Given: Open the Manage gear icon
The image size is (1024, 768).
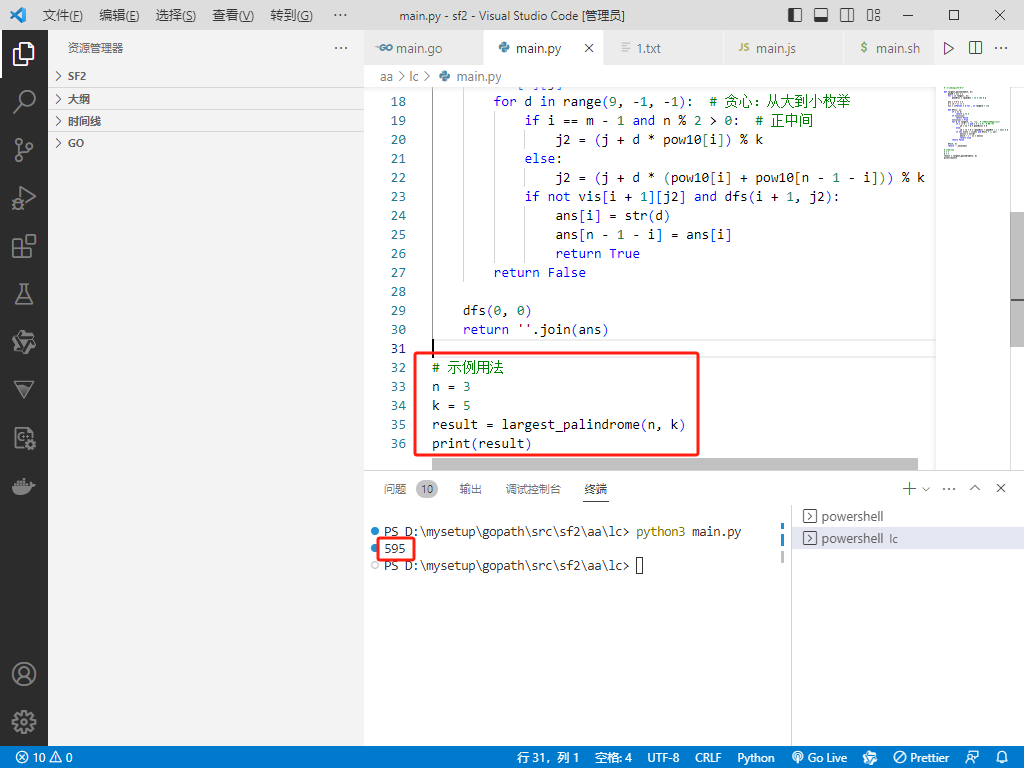Looking at the screenshot, I should pos(24,722).
